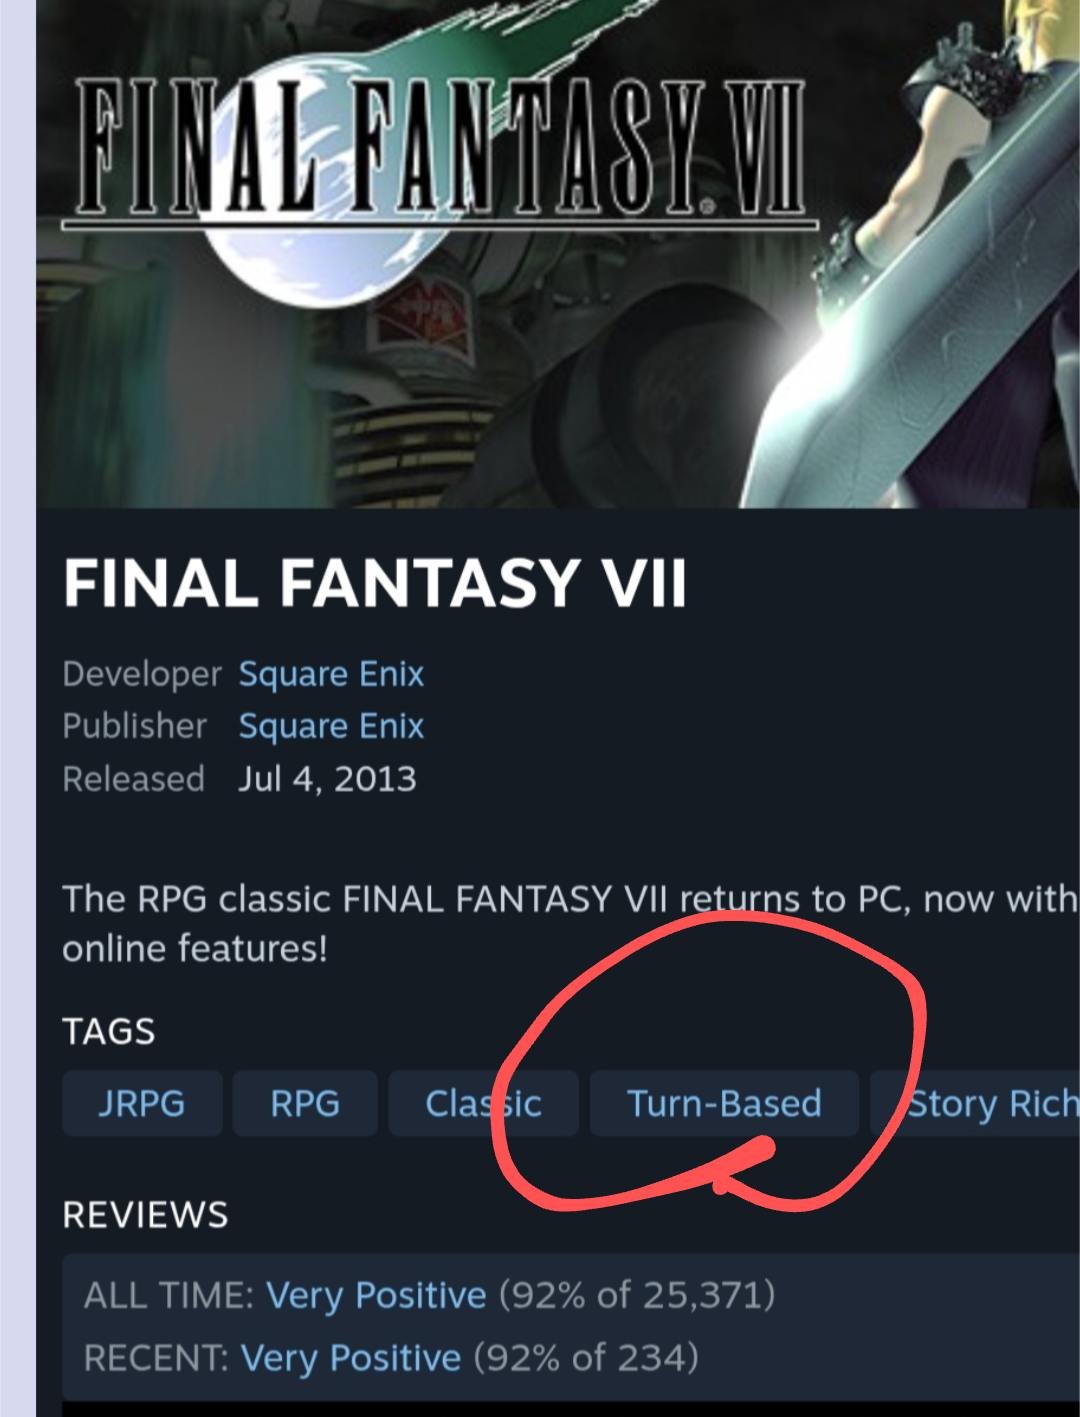This screenshot has width=1080, height=1417.
Task: Choose the Classic tag
Action: (483, 1103)
